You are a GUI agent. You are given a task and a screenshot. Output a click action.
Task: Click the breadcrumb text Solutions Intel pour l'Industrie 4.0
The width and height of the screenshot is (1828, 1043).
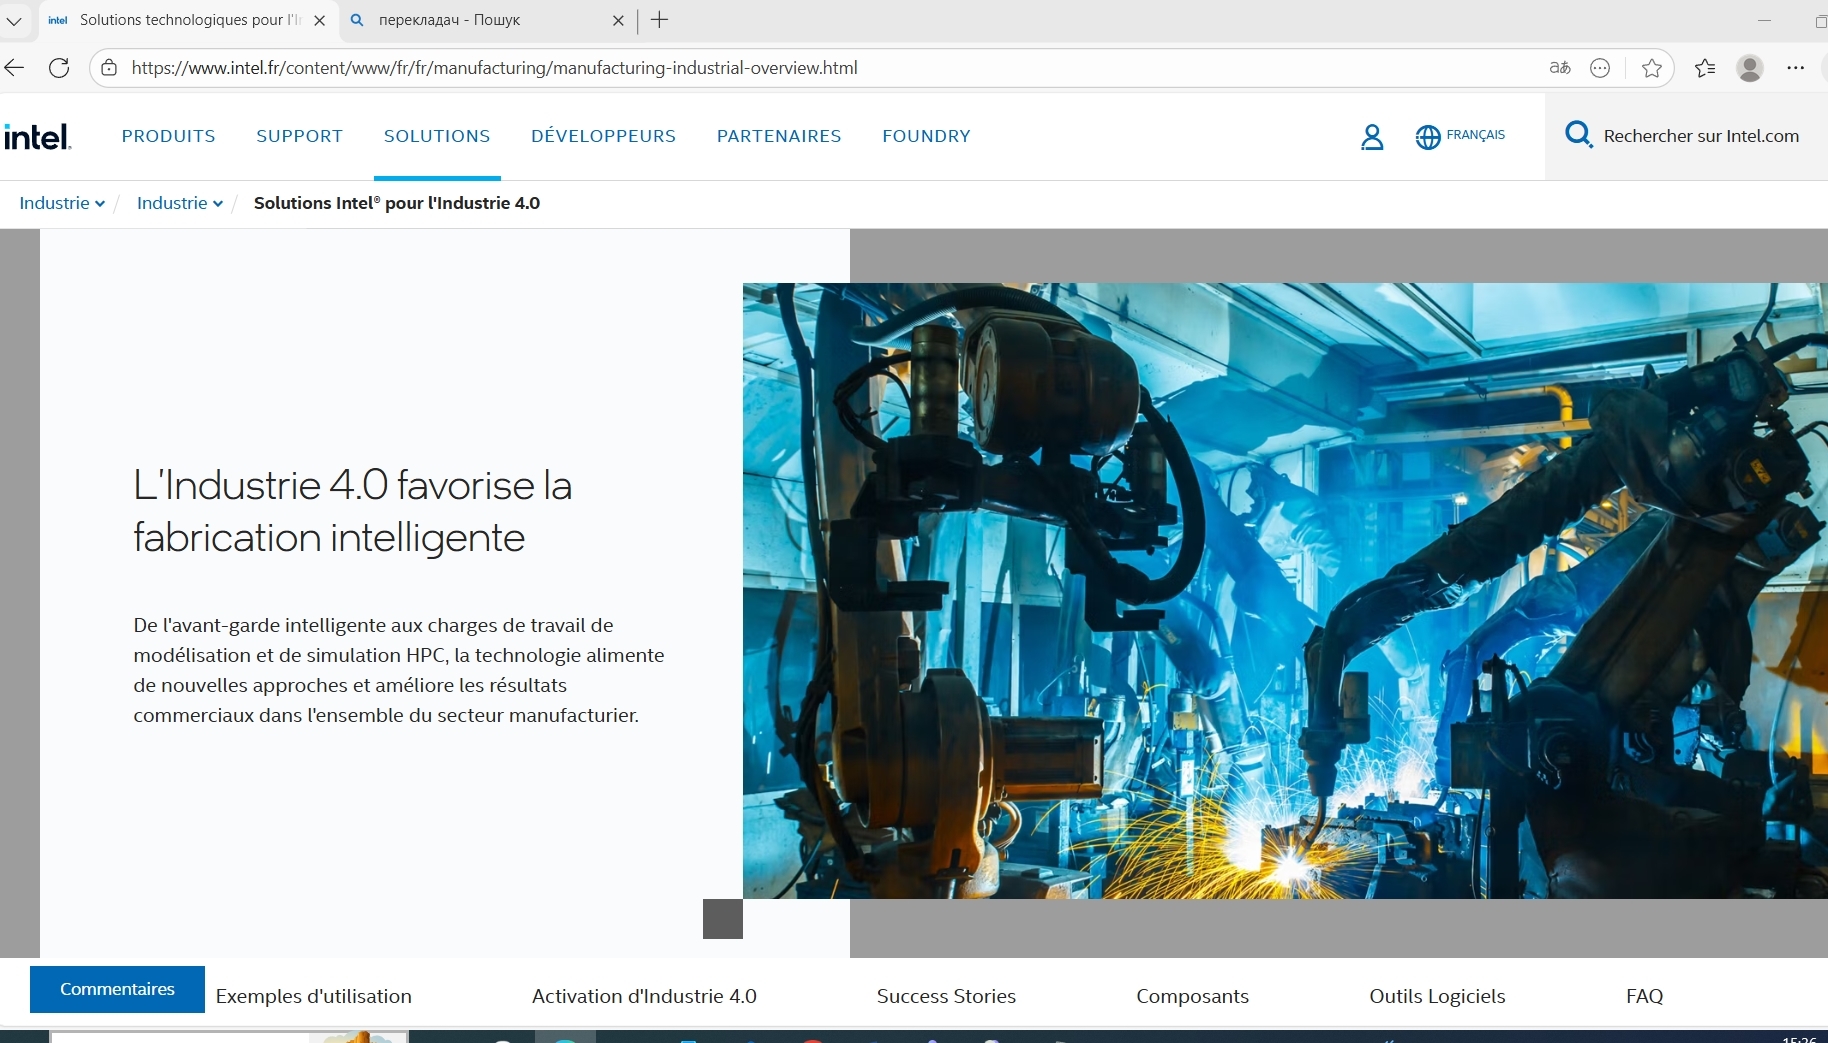[x=397, y=203]
